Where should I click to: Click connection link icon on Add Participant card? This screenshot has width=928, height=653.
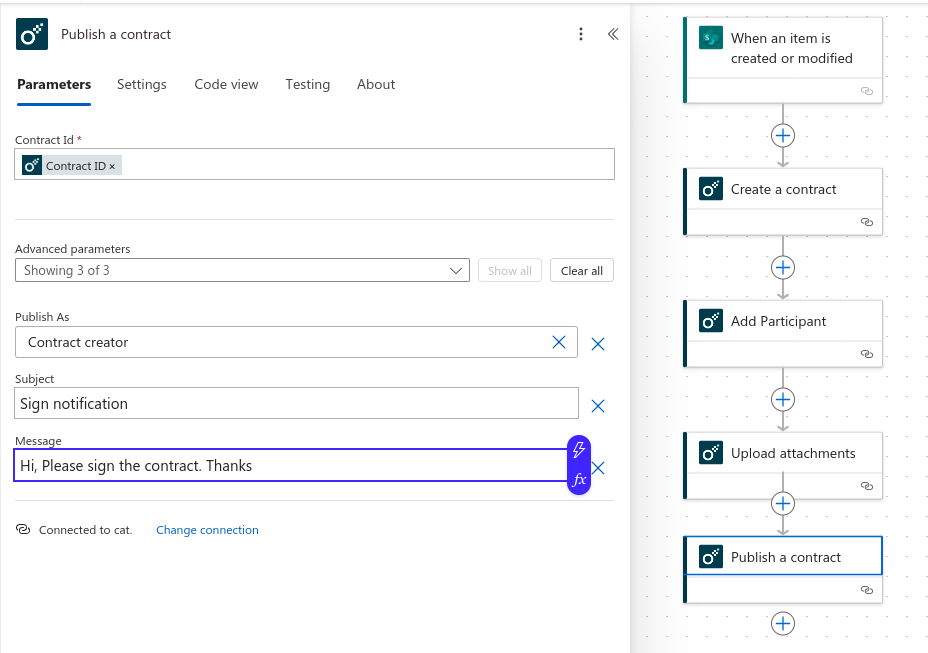point(866,354)
